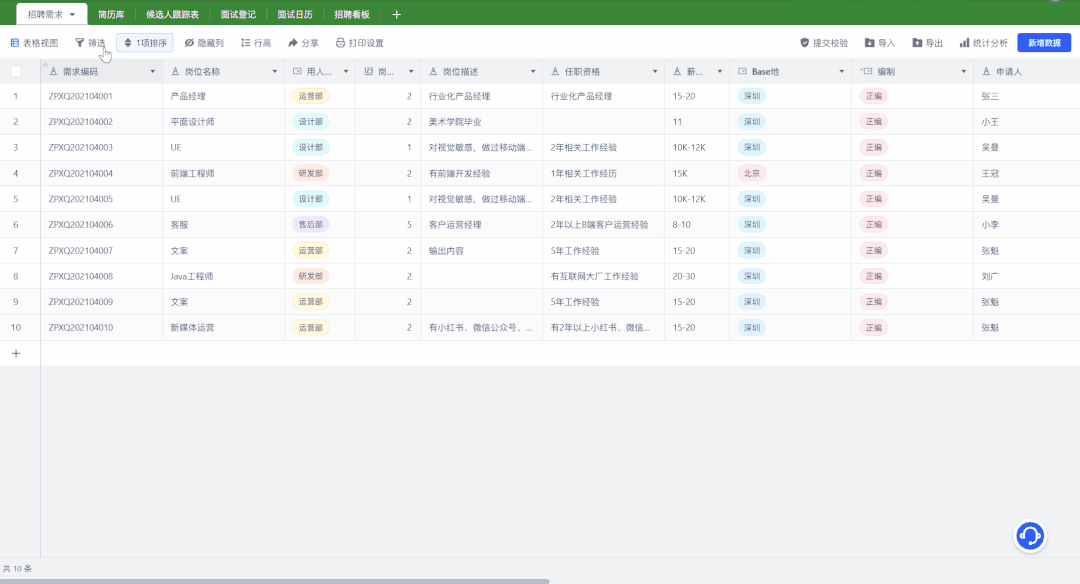Open 任职资格 column dropdown arrow

tap(655, 72)
